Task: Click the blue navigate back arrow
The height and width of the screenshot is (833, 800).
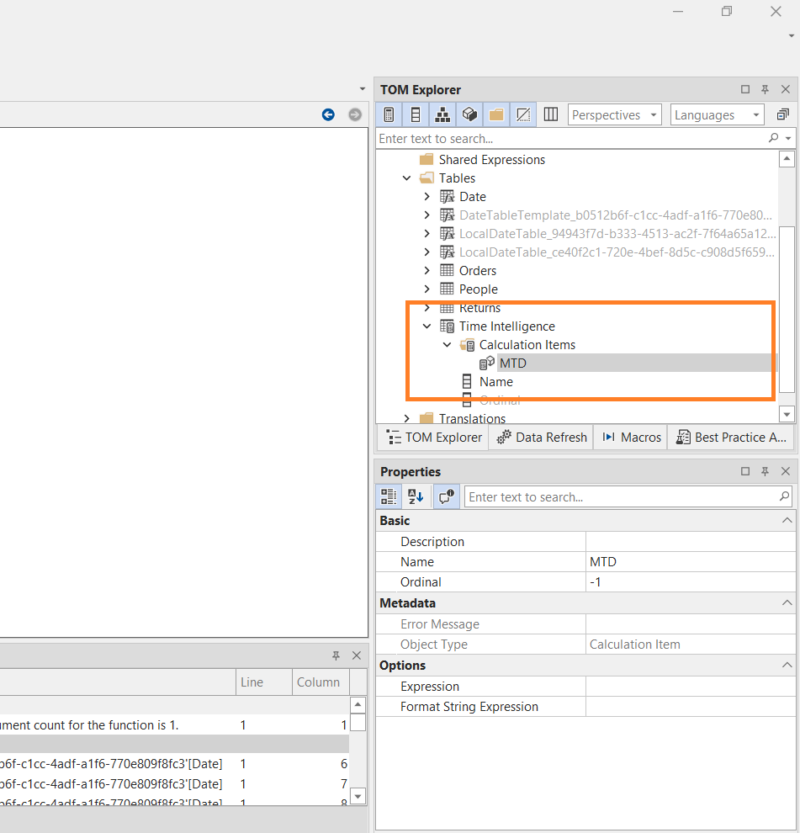Action: click(328, 115)
